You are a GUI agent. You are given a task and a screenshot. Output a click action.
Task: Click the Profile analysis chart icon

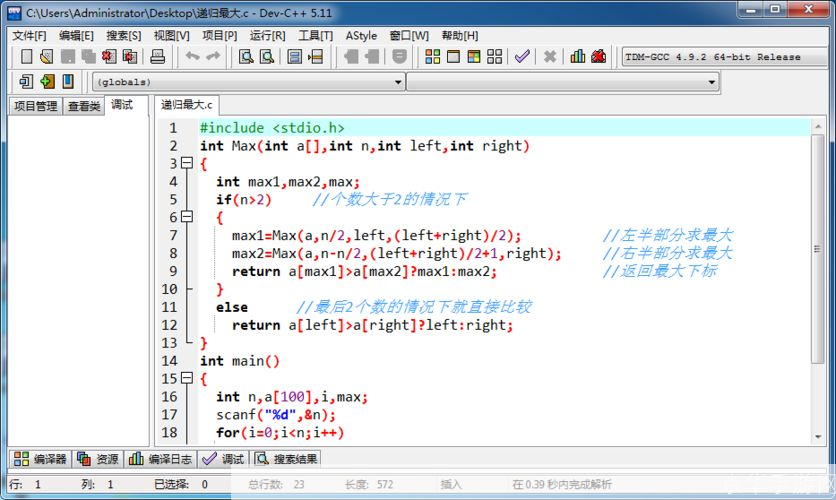pos(577,57)
